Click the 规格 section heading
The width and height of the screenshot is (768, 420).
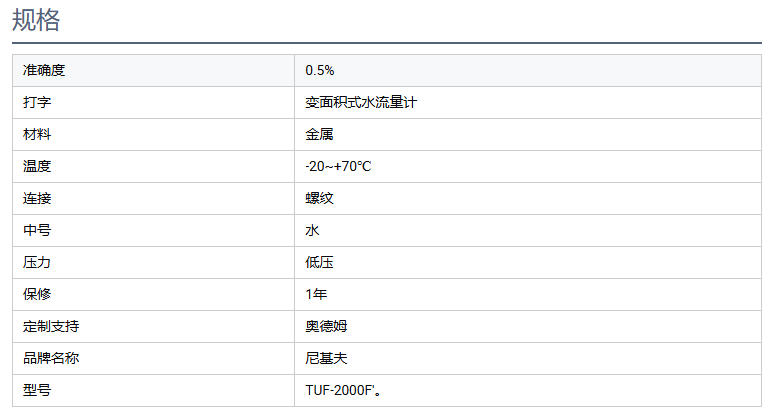point(36,20)
